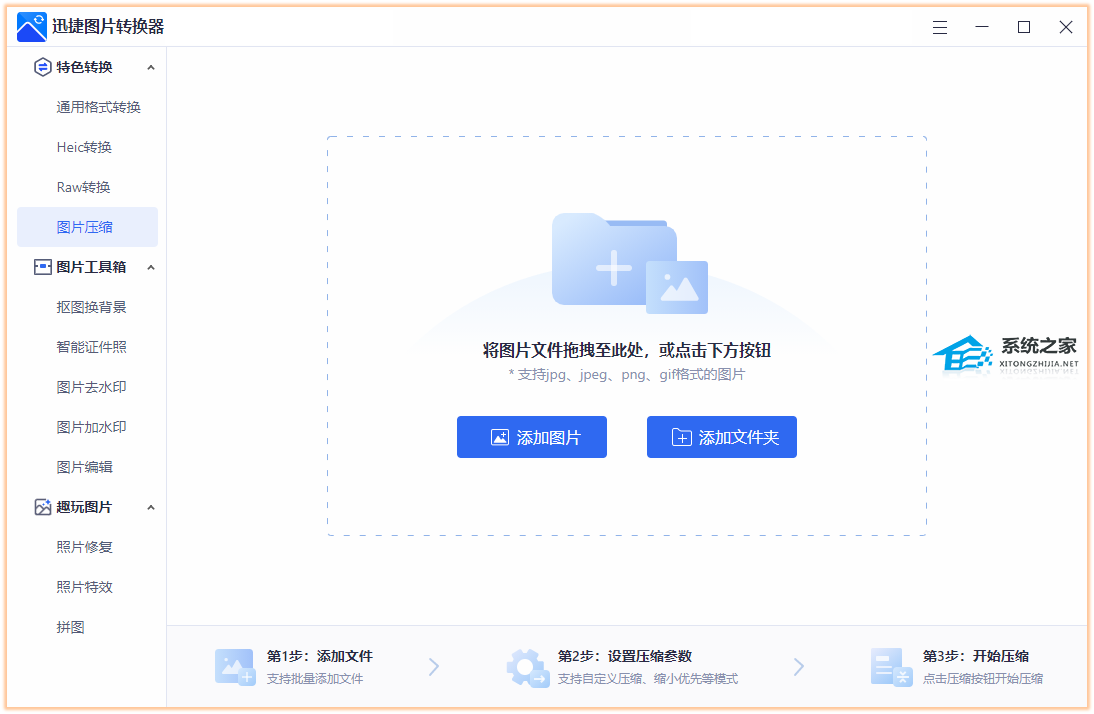
Task: Click the 添加图片 button
Action: point(532,436)
